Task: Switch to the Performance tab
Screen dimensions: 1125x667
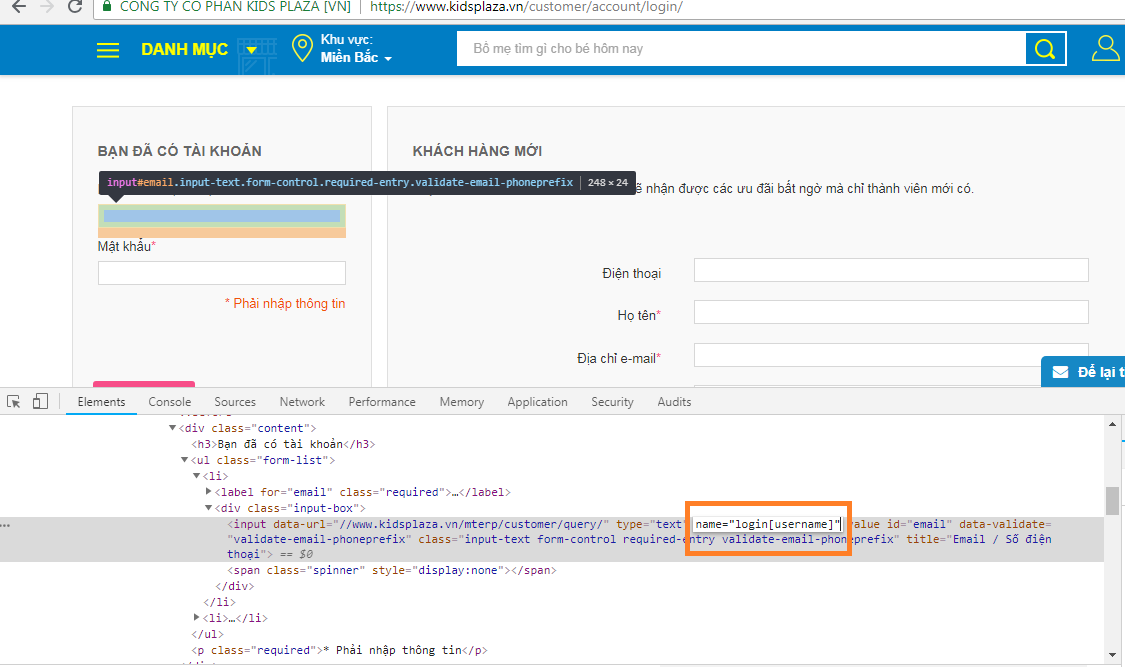Action: [x=382, y=401]
